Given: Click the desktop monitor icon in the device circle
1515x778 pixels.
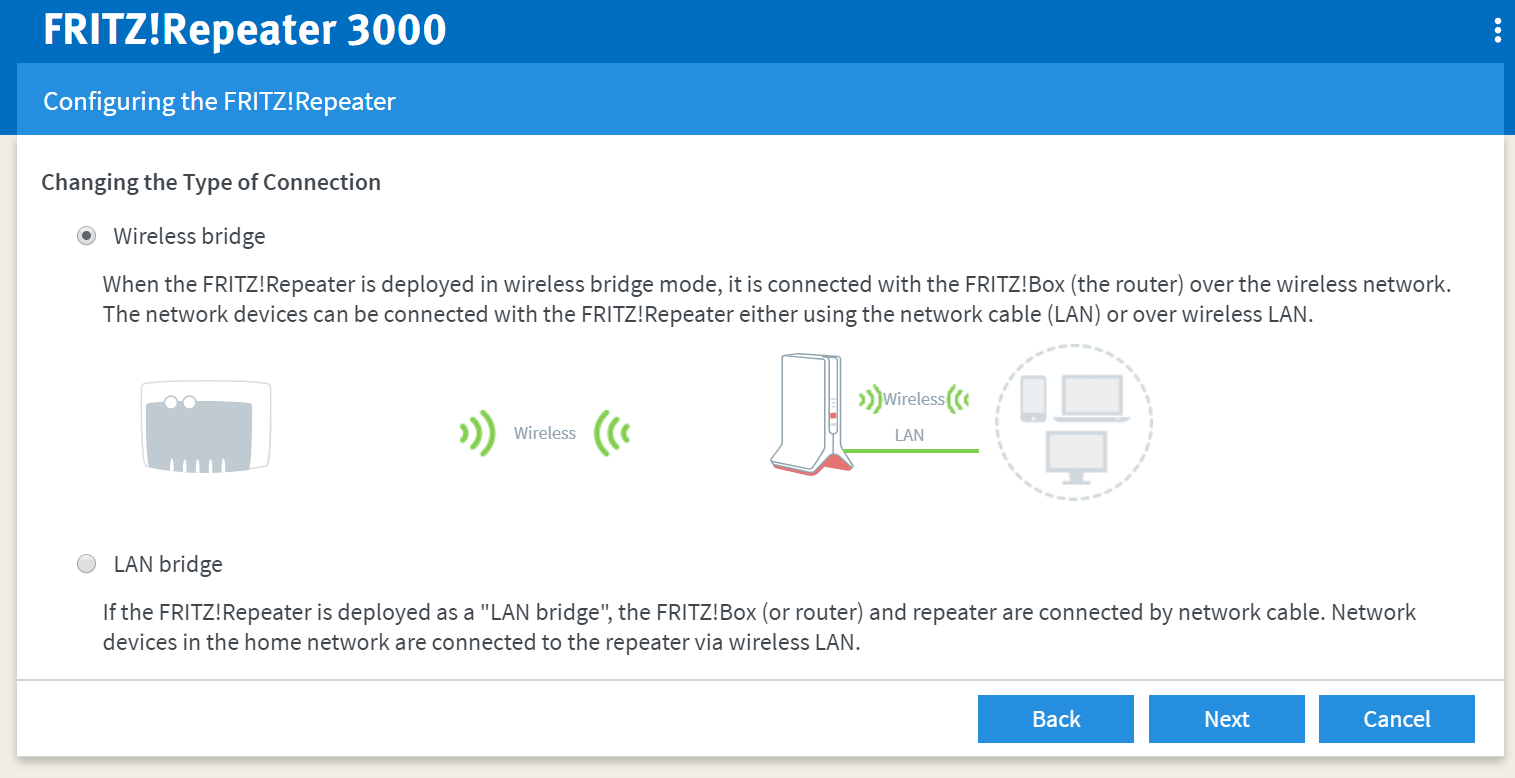Looking at the screenshot, I should pyautogui.click(x=1075, y=458).
